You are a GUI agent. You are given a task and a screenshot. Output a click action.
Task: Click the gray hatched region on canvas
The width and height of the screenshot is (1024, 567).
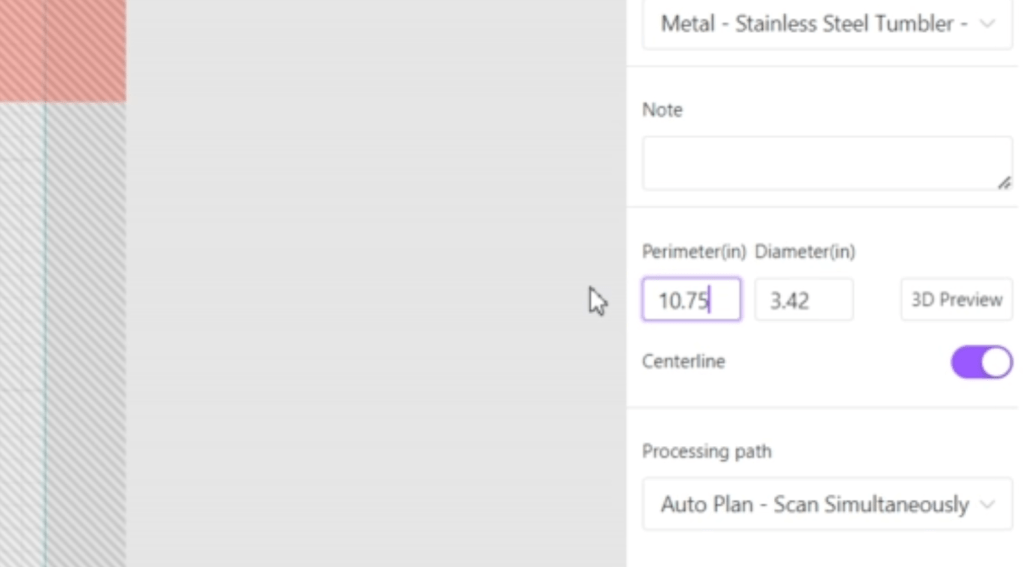[85, 330]
